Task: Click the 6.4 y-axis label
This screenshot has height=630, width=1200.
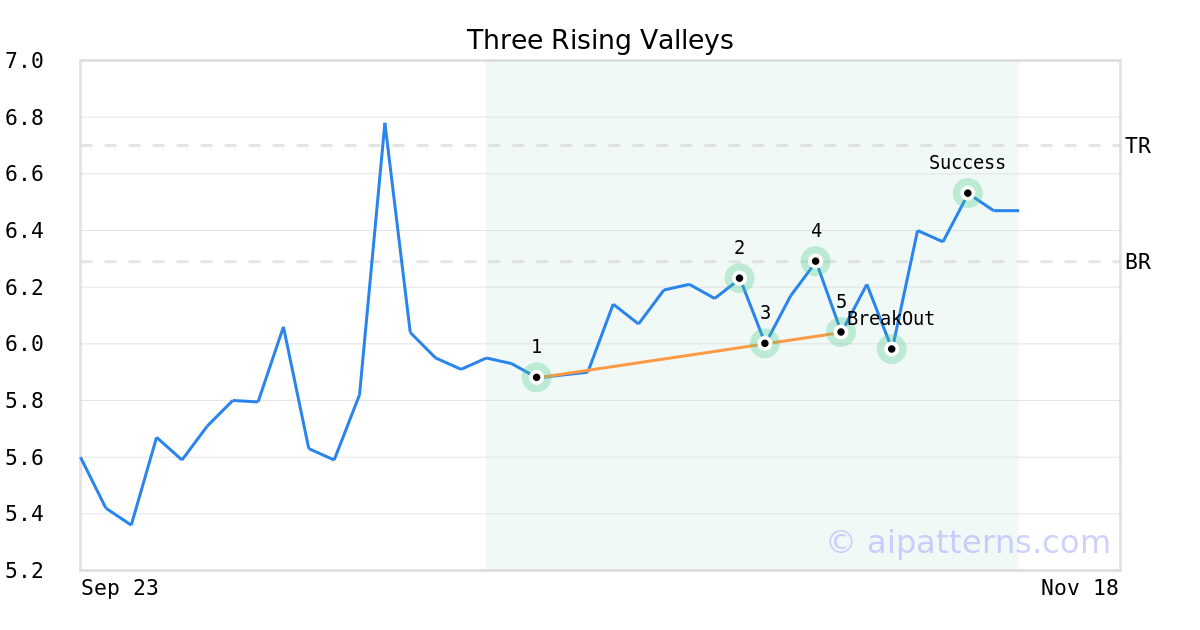Action: (x=24, y=231)
